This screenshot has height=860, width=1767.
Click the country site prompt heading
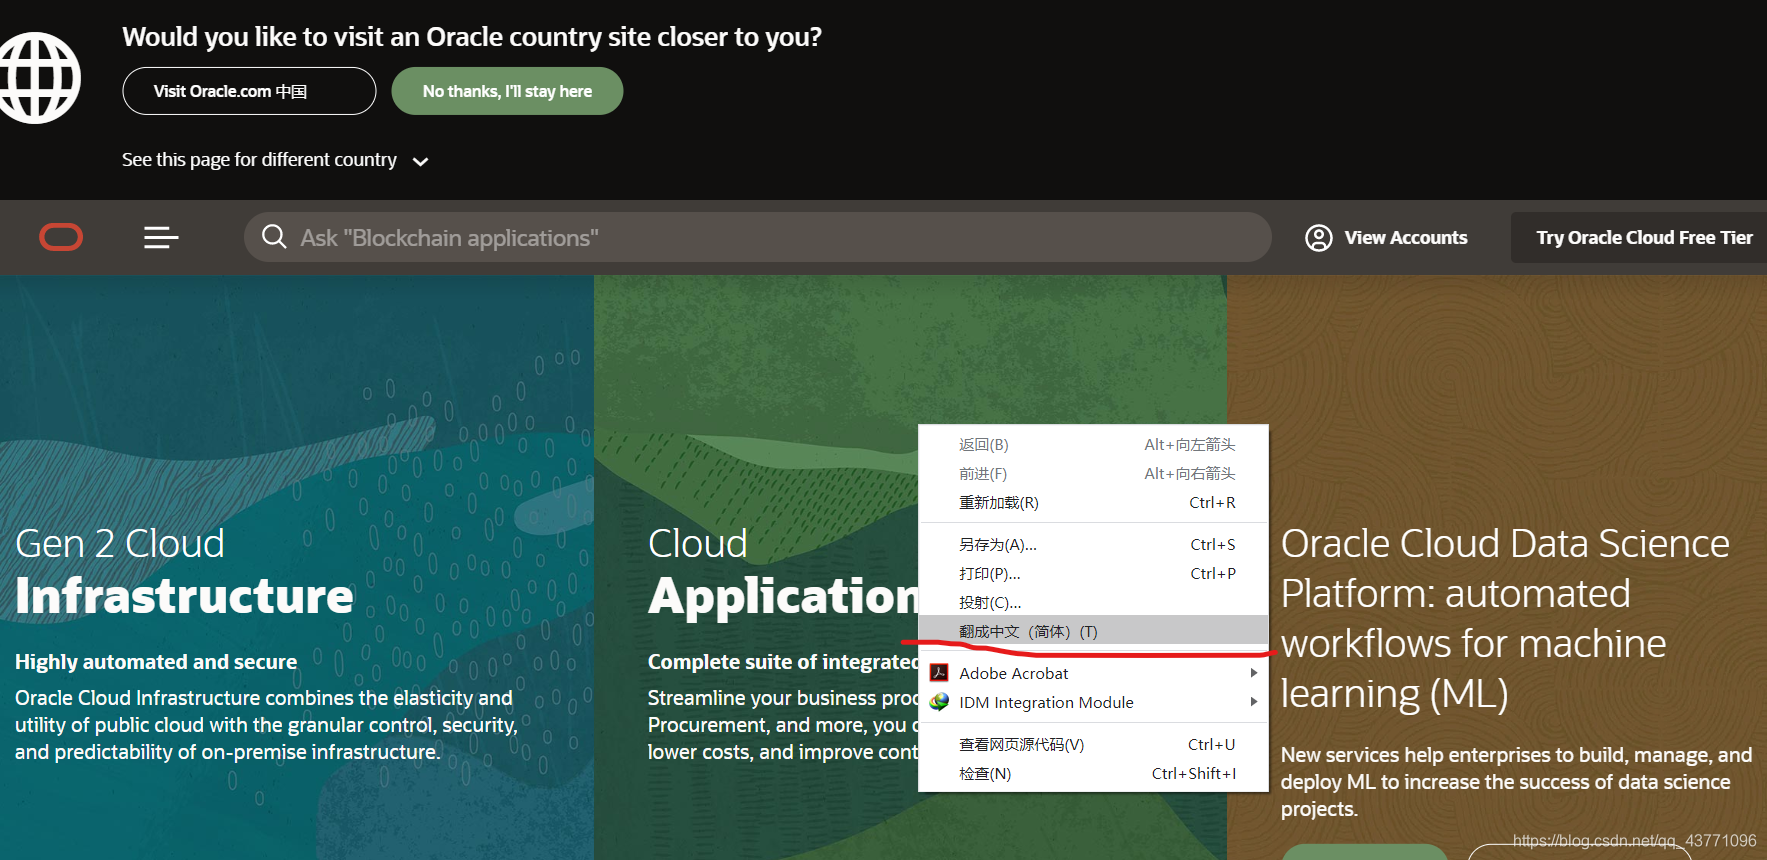point(472,37)
